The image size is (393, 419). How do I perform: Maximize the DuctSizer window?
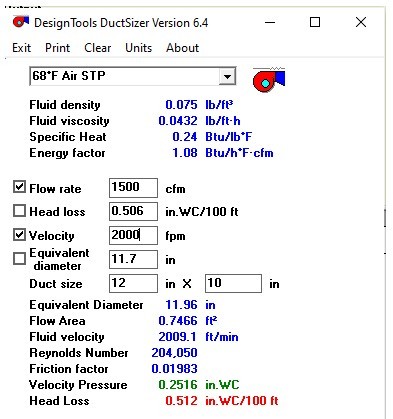click(x=315, y=23)
